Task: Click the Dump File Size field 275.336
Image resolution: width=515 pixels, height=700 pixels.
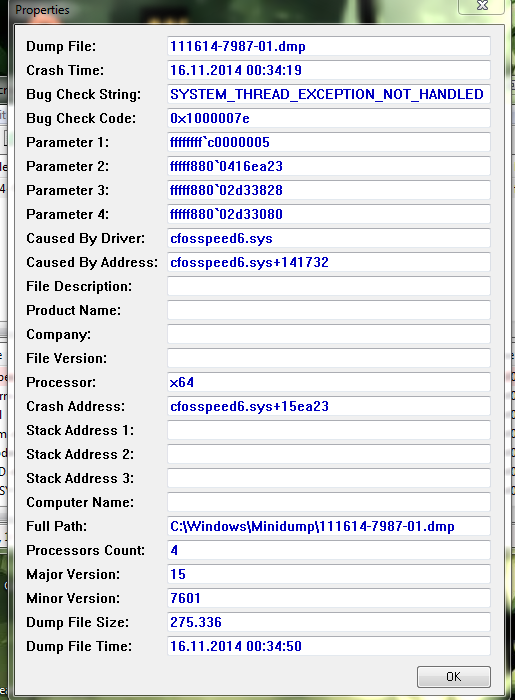Action: [x=329, y=622]
